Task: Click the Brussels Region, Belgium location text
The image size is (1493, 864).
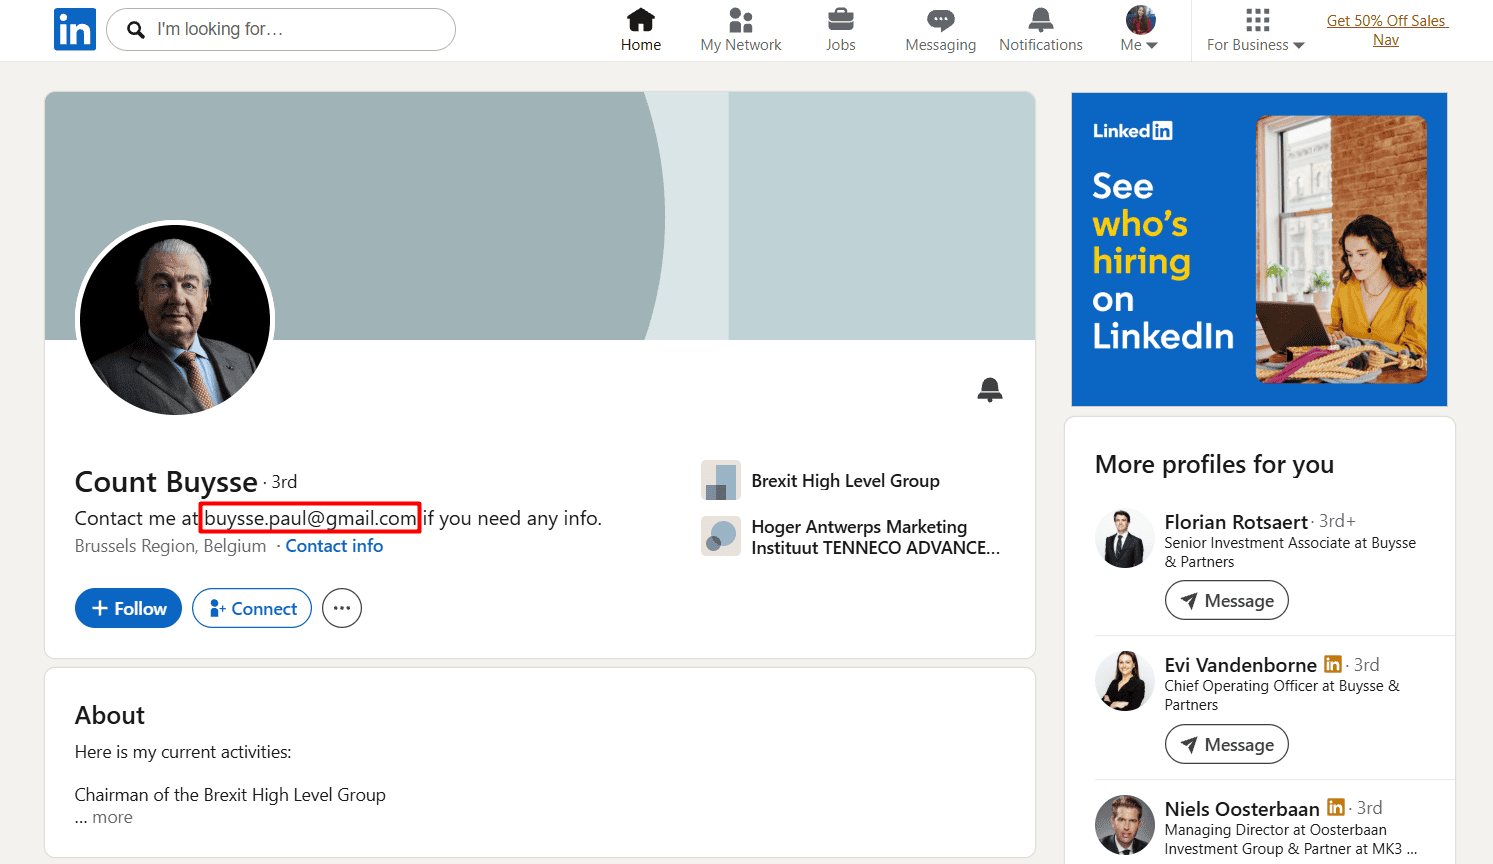Action: (171, 546)
